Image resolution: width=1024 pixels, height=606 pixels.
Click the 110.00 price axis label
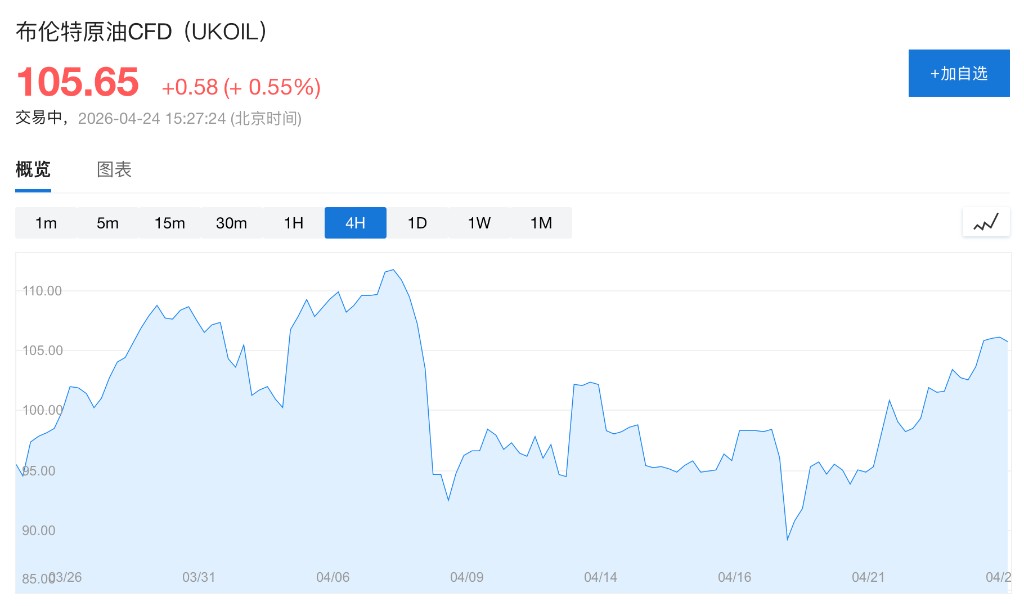[42, 291]
